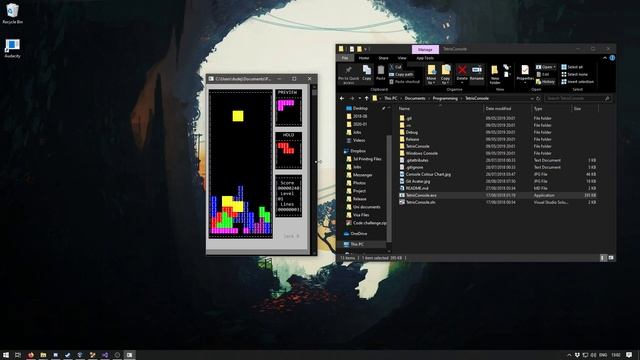Viewport: 640px width, 360px height.
Task: Switch to the View ribbon tab
Action: tap(402, 58)
